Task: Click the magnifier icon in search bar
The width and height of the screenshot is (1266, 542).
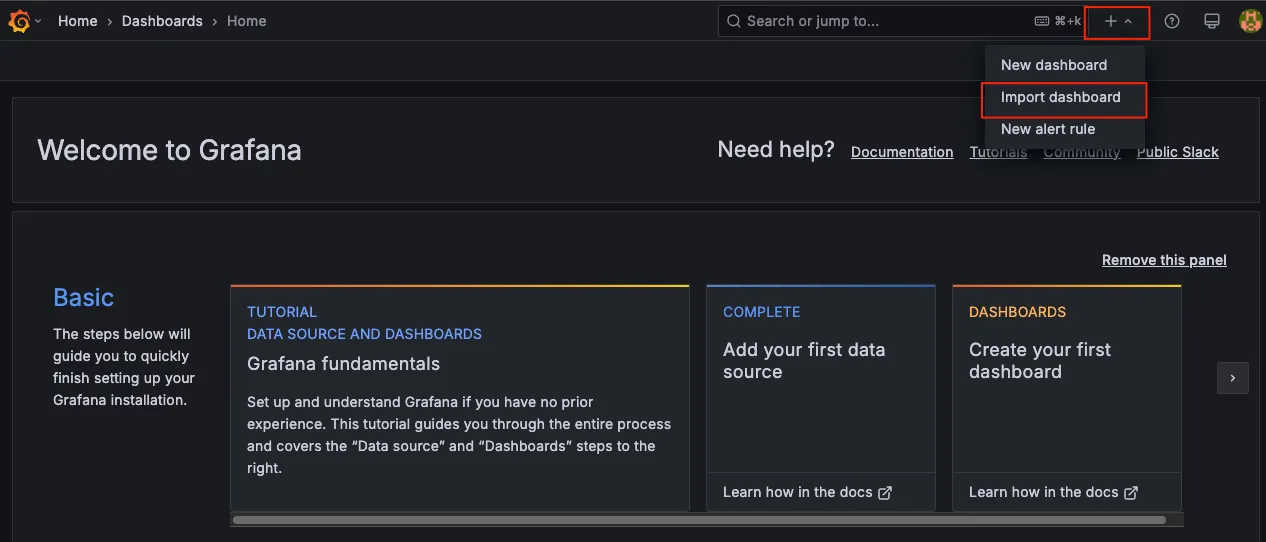Action: [734, 21]
